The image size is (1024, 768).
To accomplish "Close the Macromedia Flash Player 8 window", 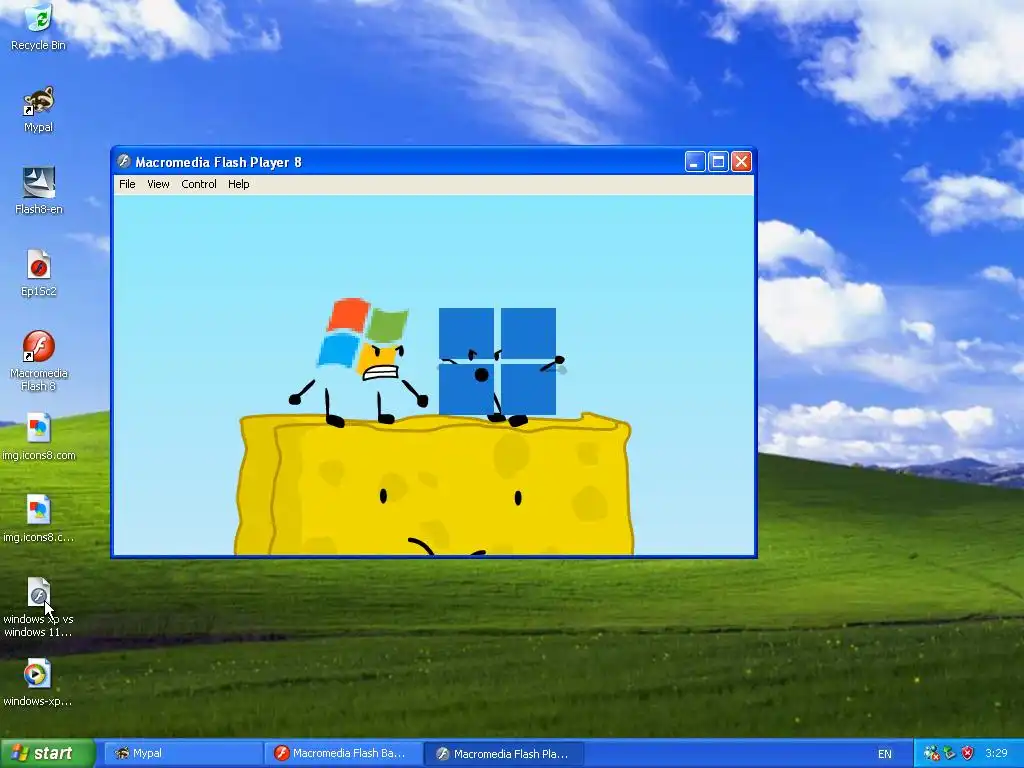I will point(741,161).
